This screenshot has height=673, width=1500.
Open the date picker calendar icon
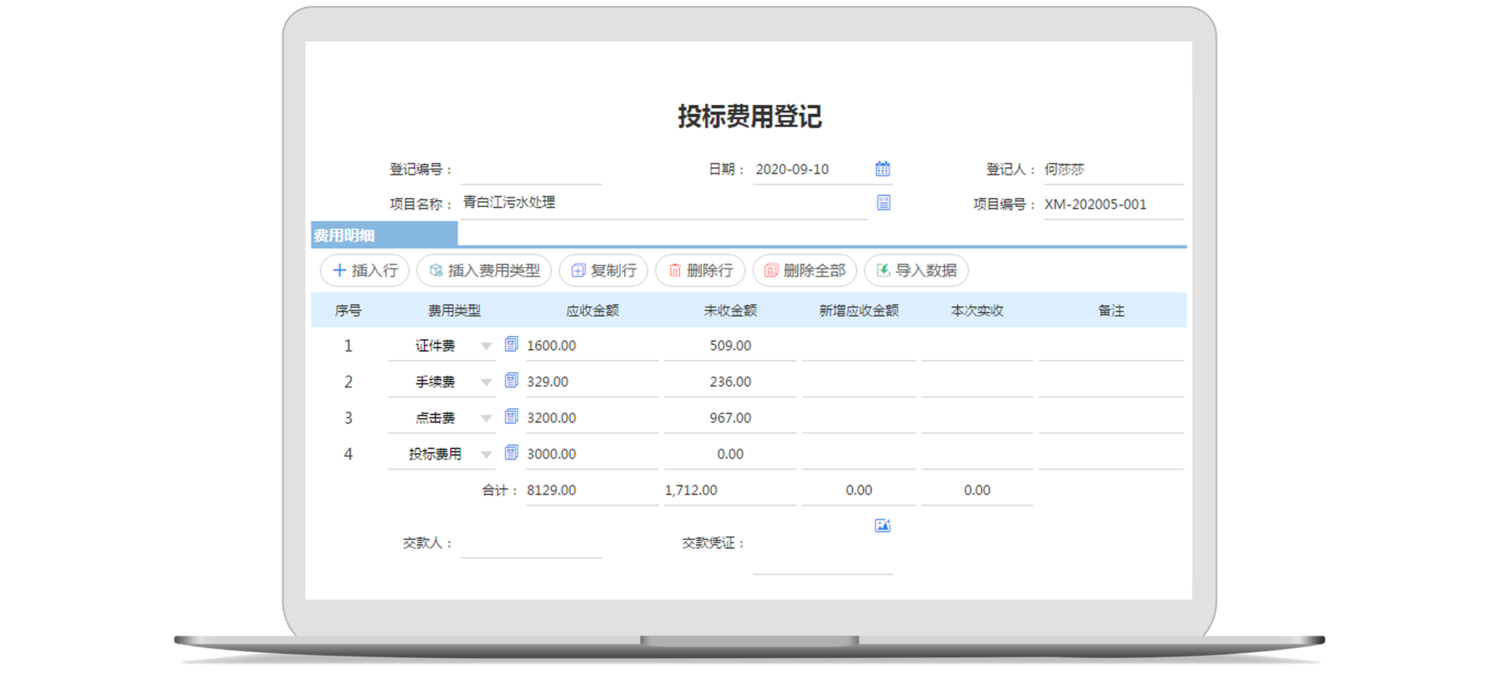[x=882, y=169]
